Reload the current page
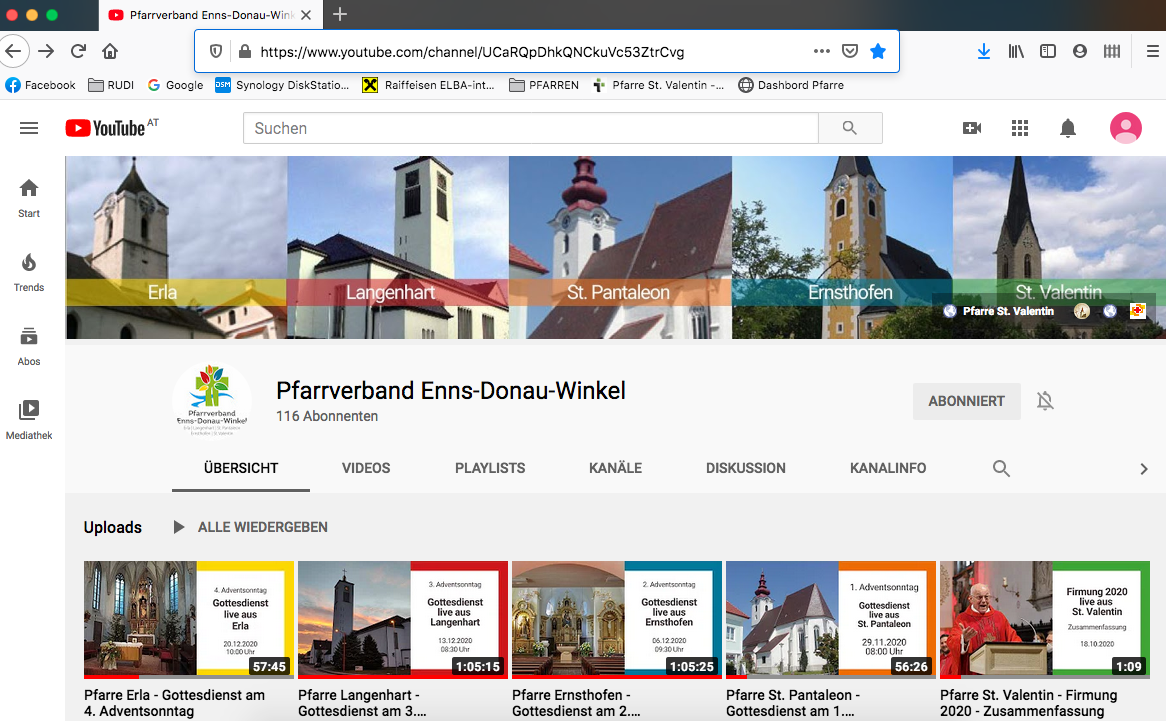The height and width of the screenshot is (721, 1166). tap(78, 51)
